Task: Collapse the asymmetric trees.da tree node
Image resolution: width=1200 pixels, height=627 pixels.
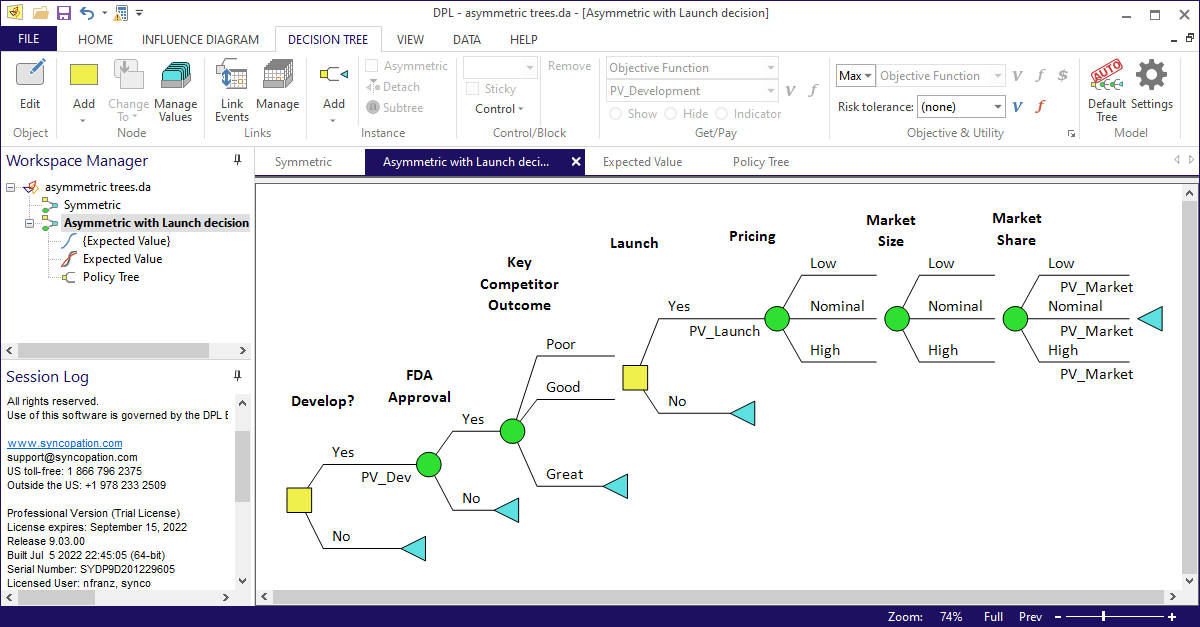Action: point(8,186)
